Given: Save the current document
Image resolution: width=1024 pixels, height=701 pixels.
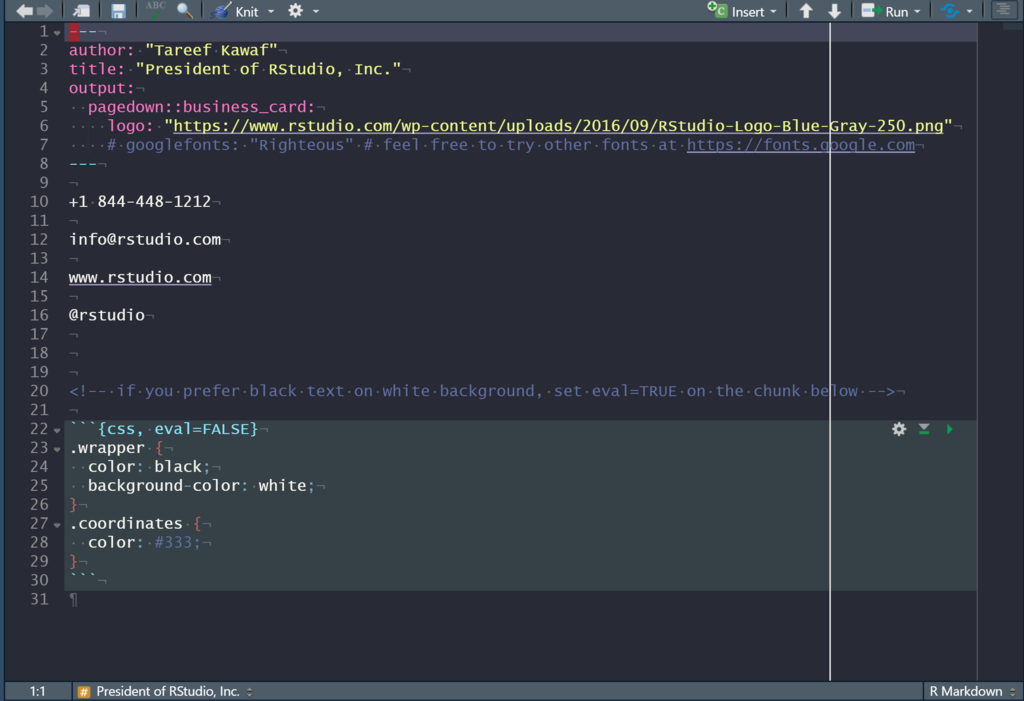Looking at the screenshot, I should click(x=118, y=11).
